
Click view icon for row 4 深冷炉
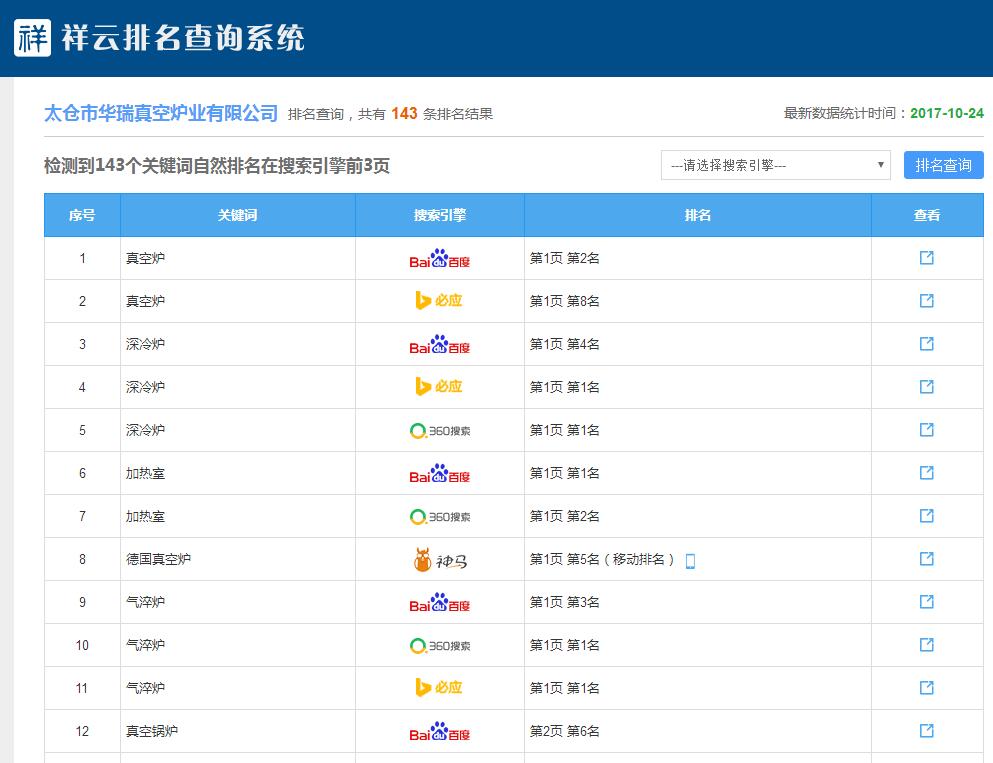pos(926,387)
